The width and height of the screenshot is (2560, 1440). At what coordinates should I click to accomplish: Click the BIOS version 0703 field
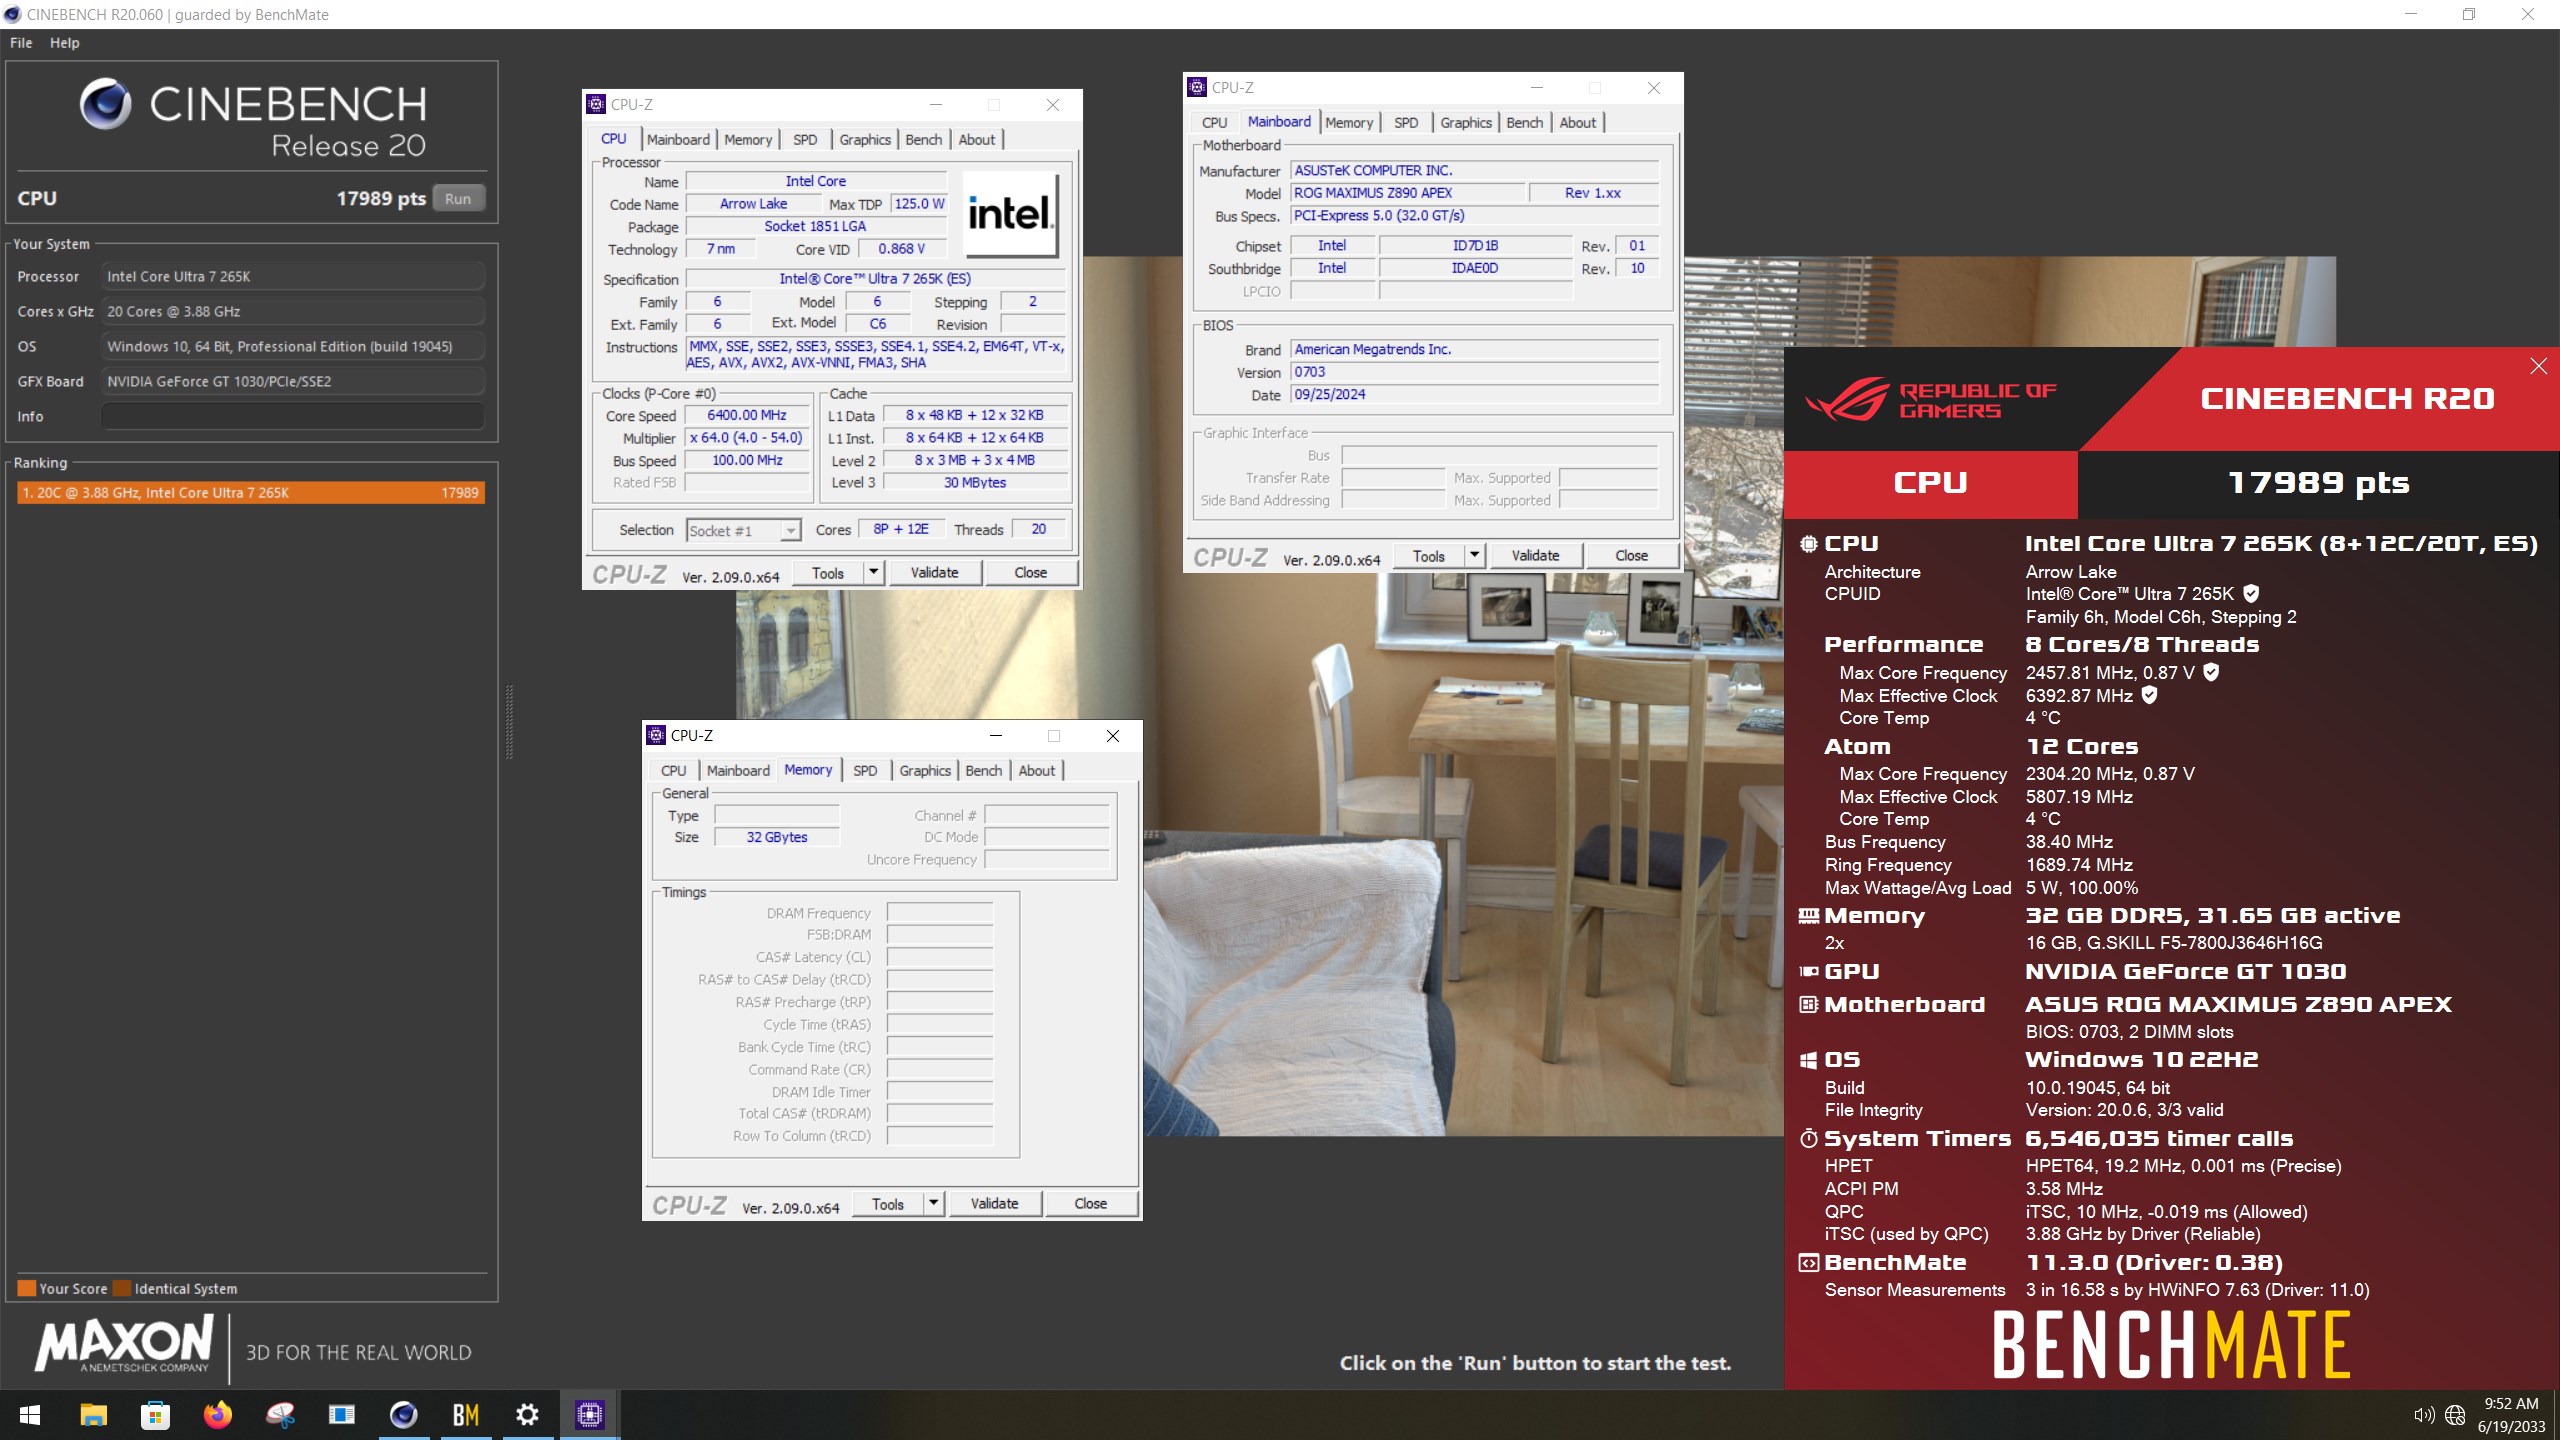1475,372
